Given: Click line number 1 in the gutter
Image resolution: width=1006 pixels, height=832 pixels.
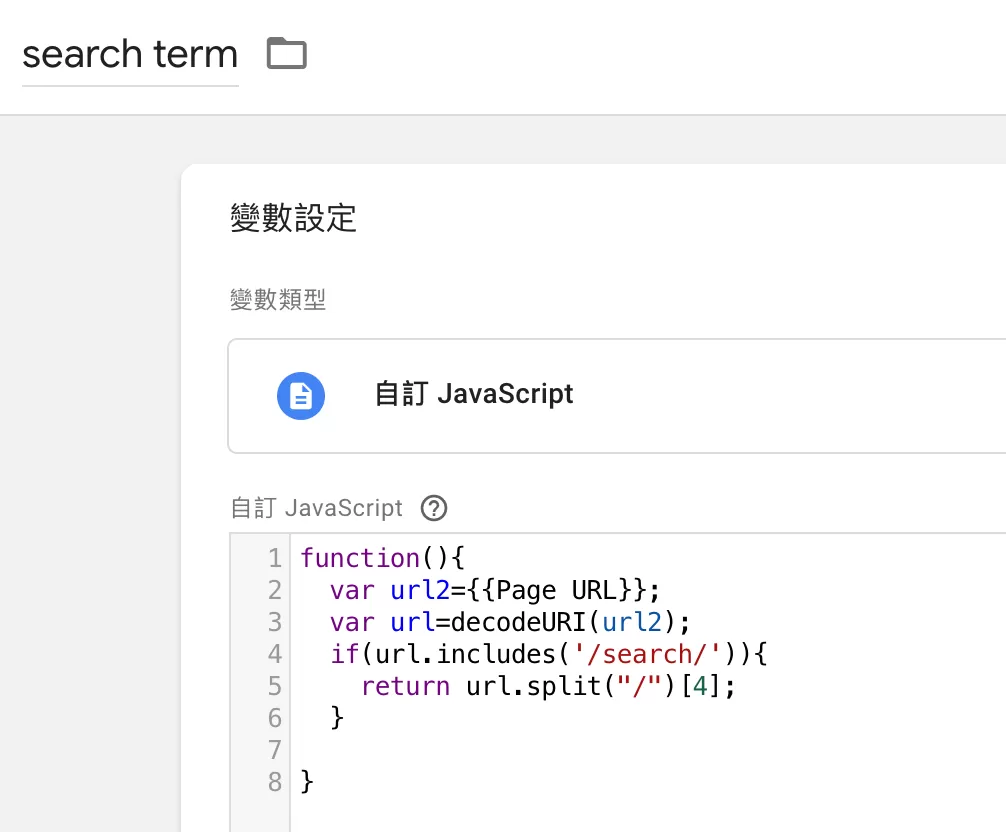Looking at the screenshot, I should click(x=275, y=558).
